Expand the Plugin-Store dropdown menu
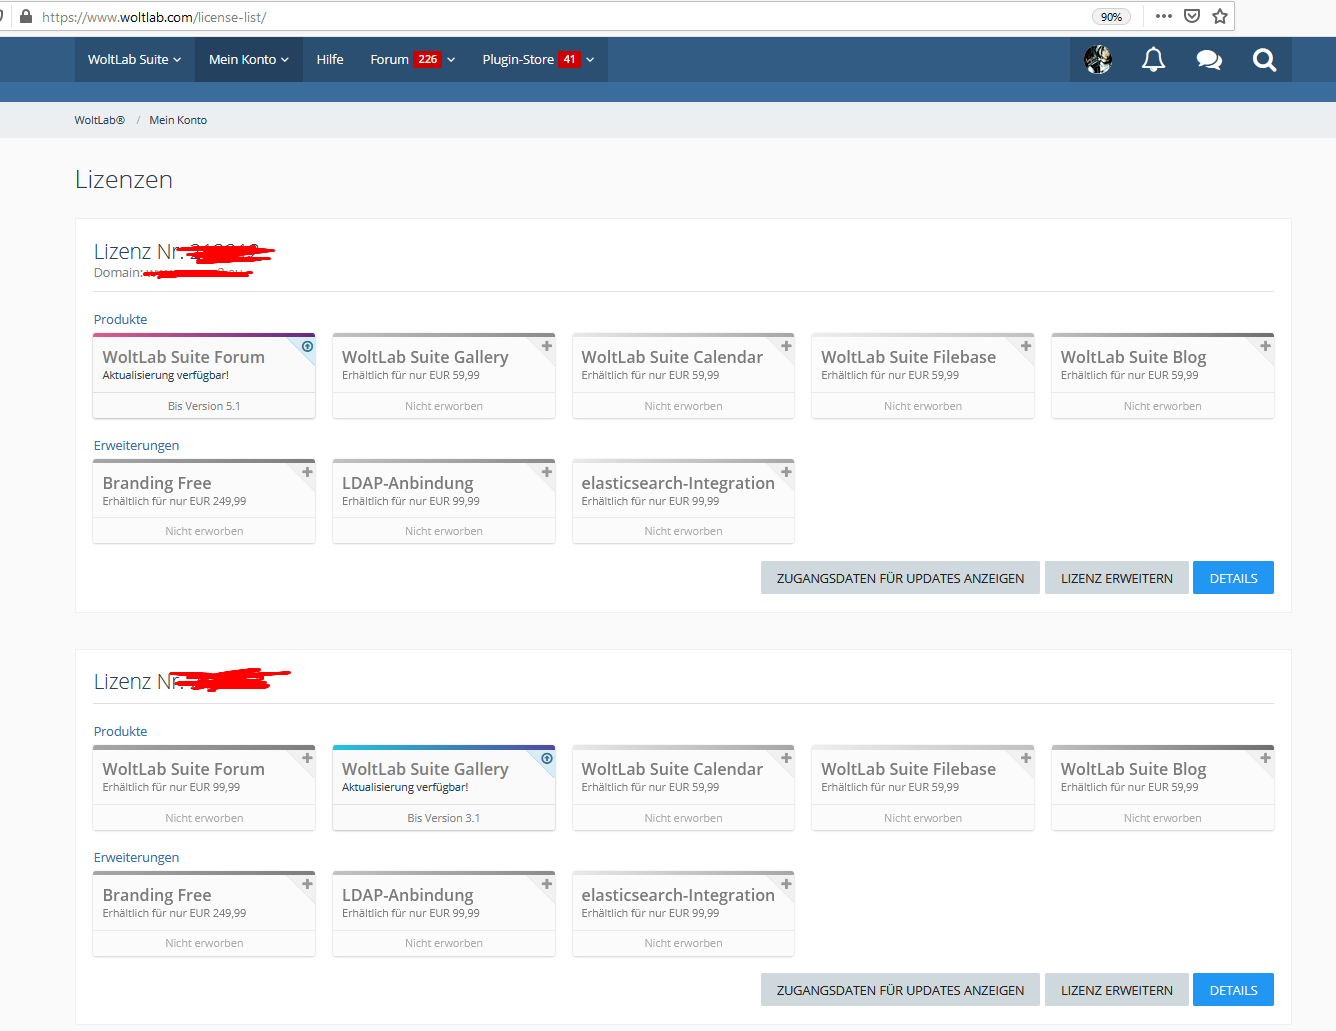The height and width of the screenshot is (1031, 1336). (x=538, y=60)
